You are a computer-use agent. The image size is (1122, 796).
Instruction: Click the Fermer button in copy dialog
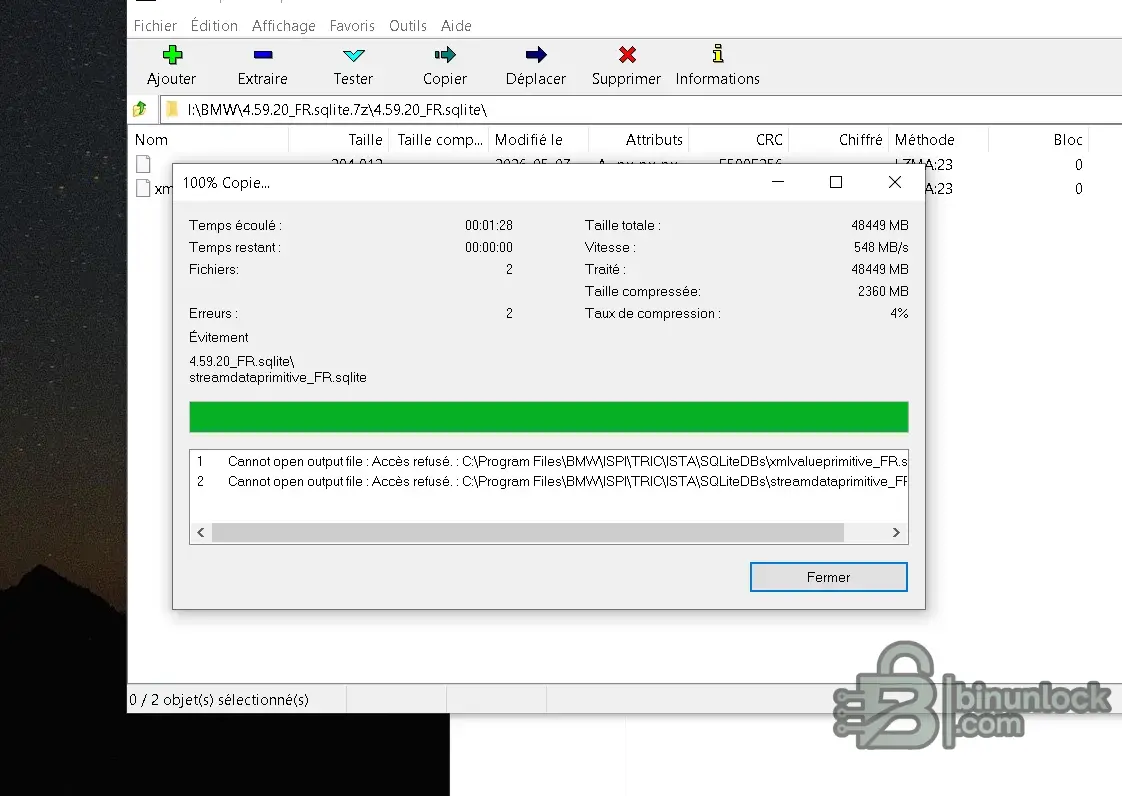click(829, 577)
